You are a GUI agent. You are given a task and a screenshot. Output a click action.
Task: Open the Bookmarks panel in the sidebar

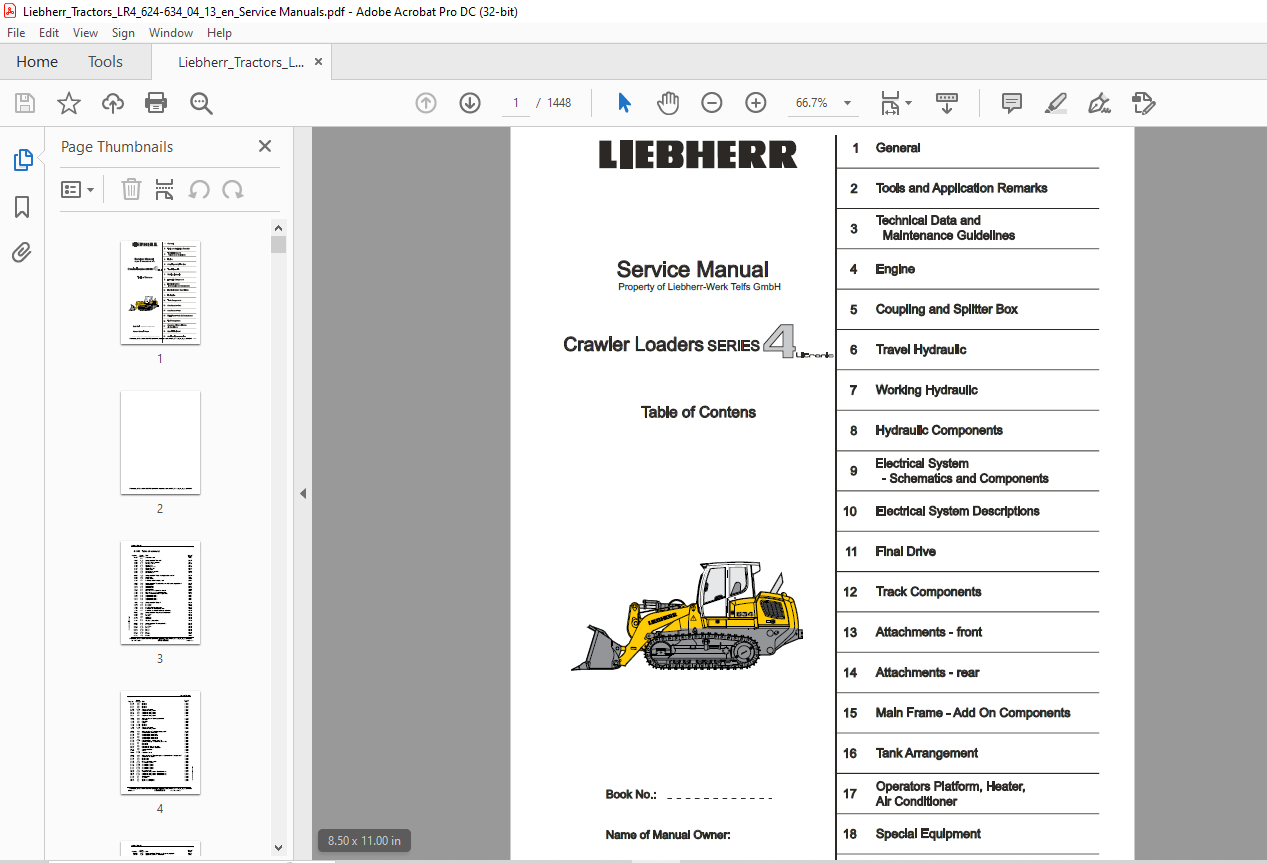(22, 207)
